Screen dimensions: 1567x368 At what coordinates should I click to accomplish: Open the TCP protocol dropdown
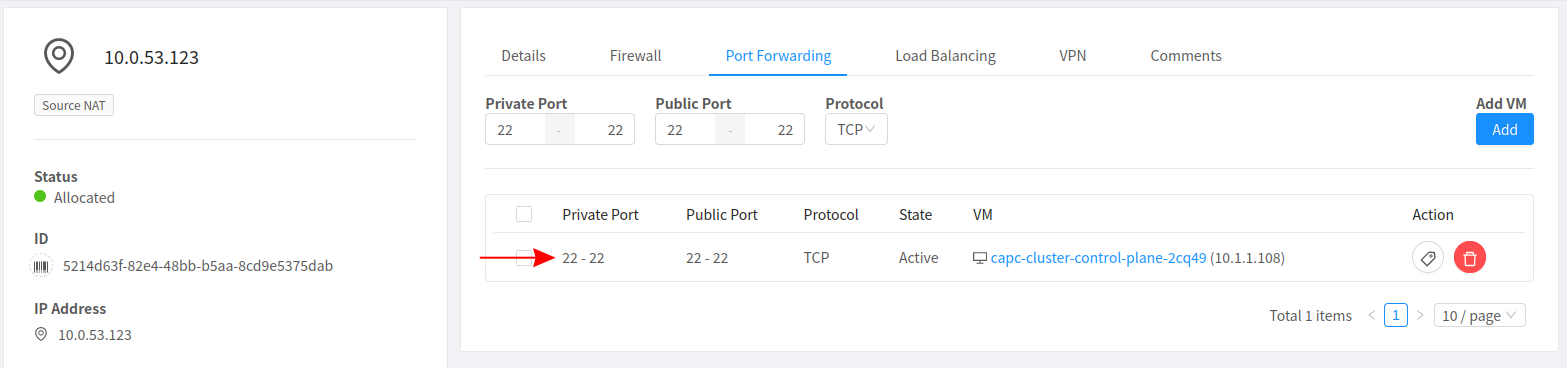856,129
